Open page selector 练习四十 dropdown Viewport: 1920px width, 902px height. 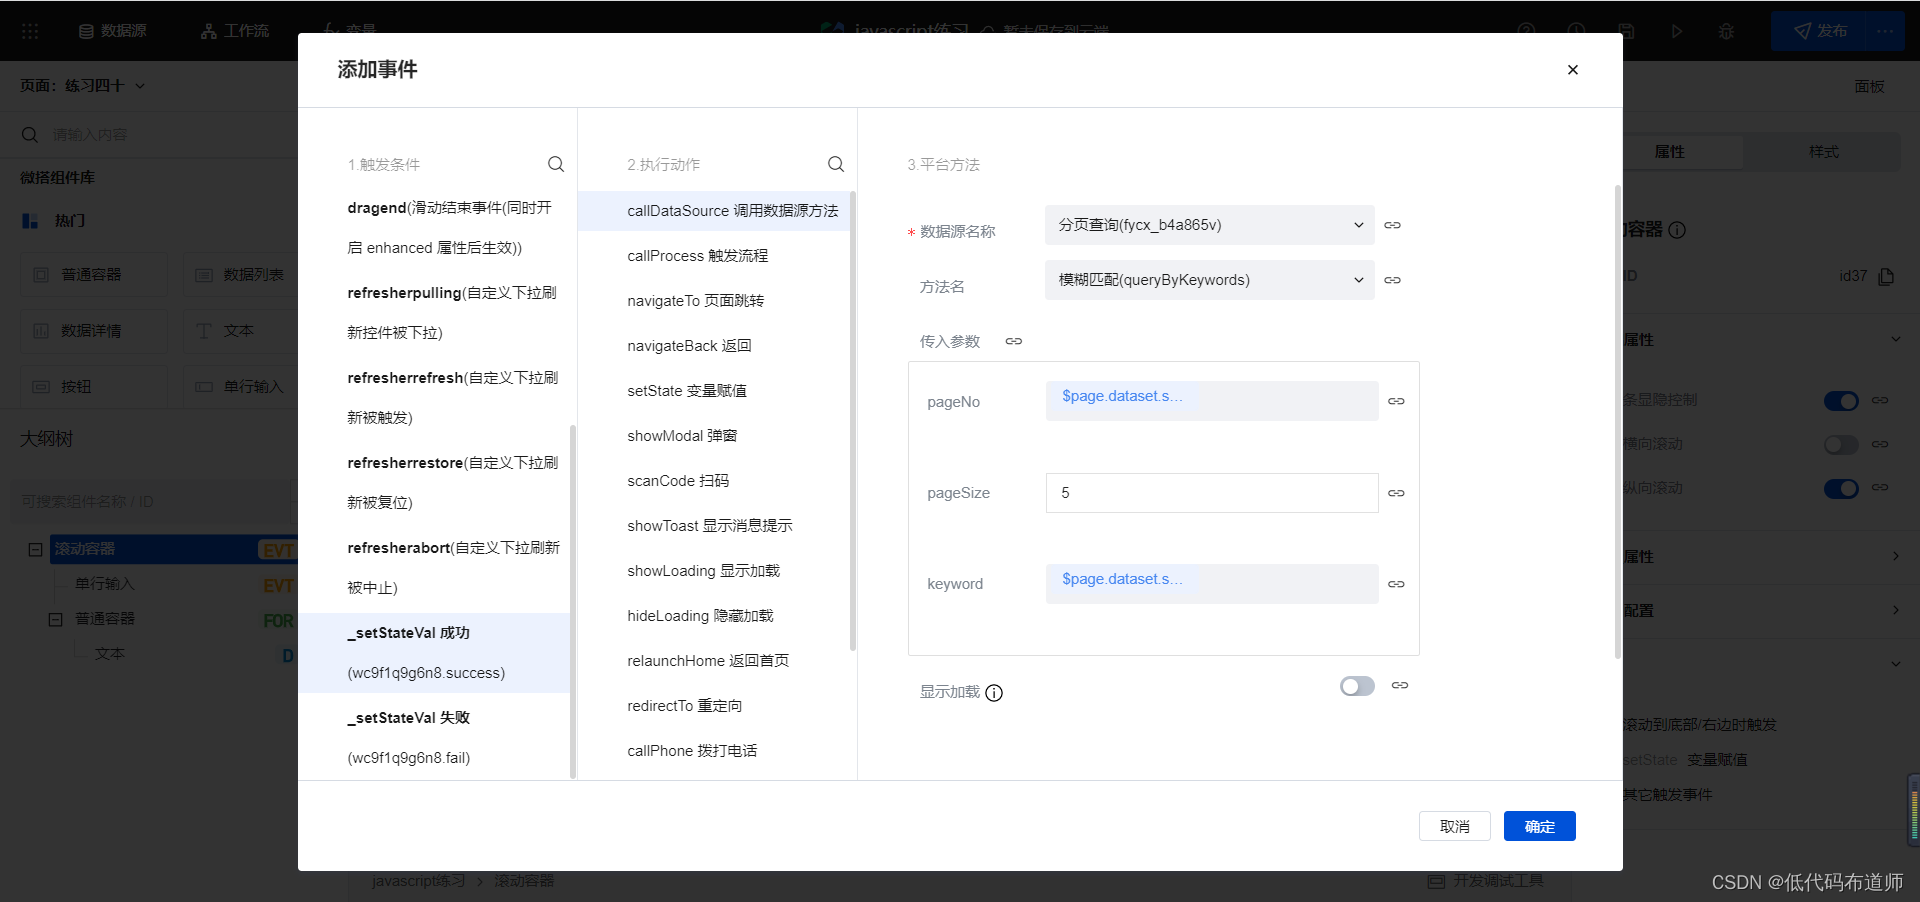[x=83, y=86]
